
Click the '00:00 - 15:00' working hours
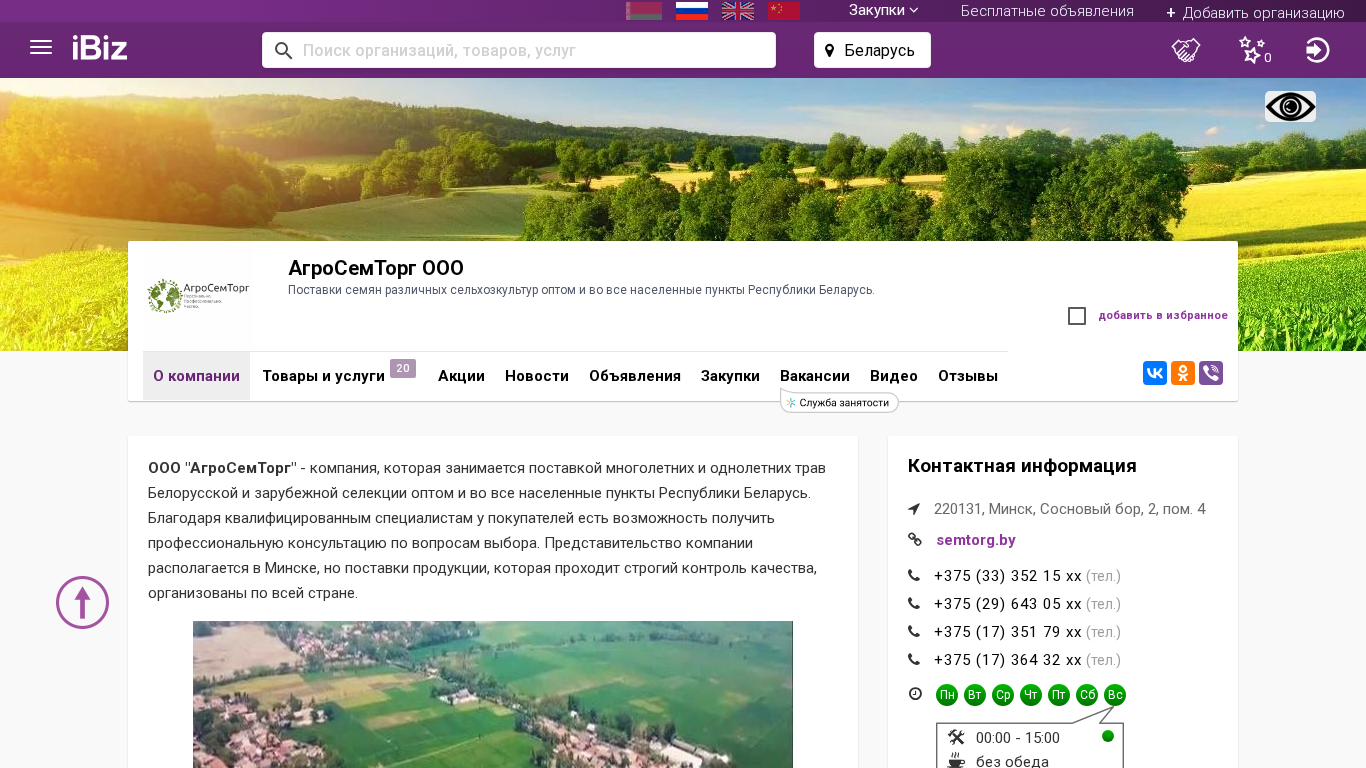(1018, 738)
